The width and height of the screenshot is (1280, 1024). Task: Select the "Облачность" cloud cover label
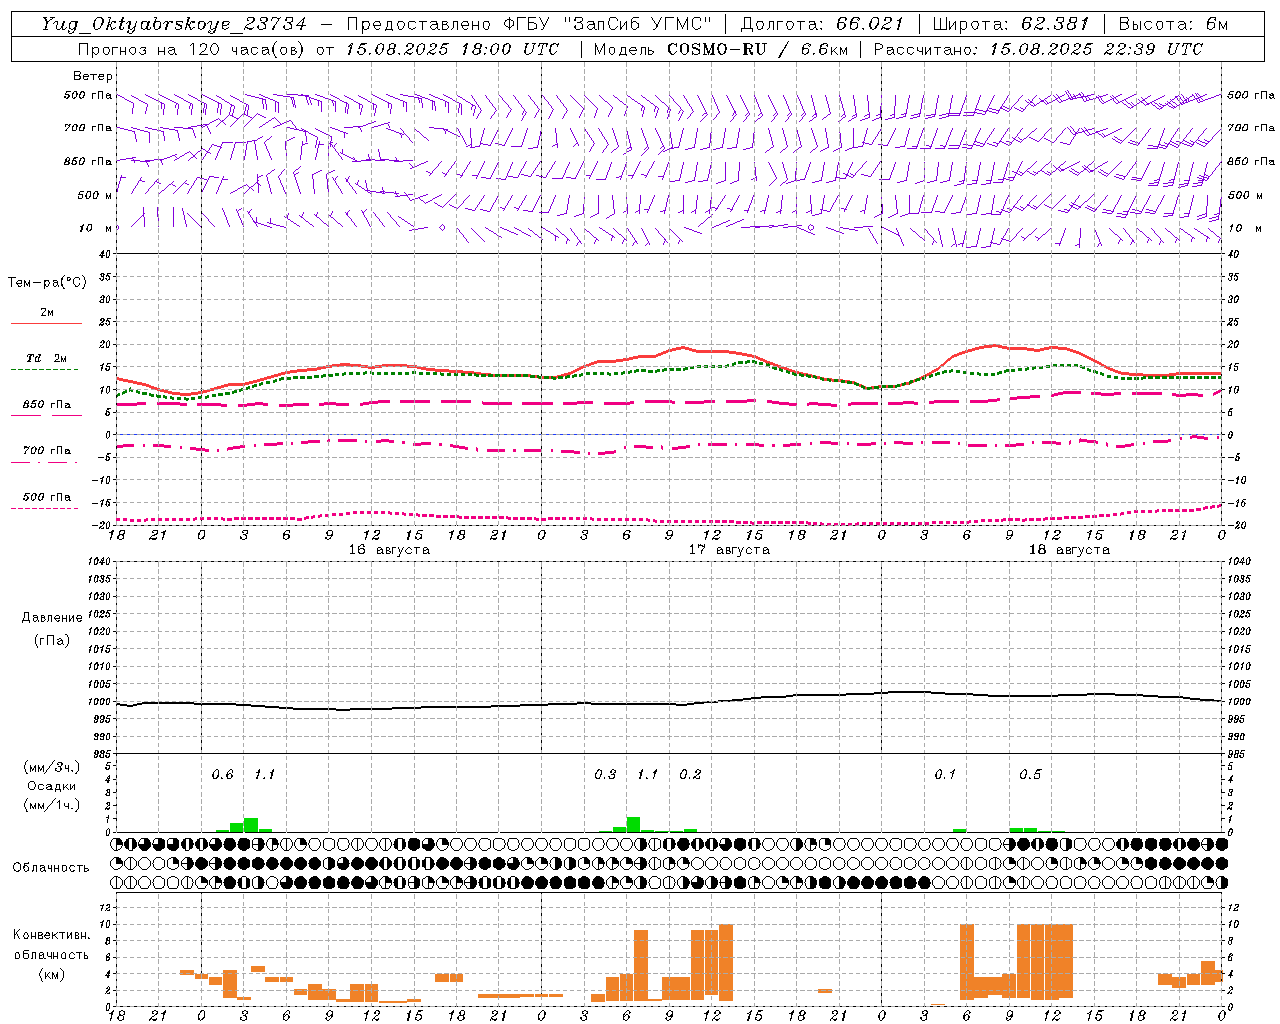(51, 868)
